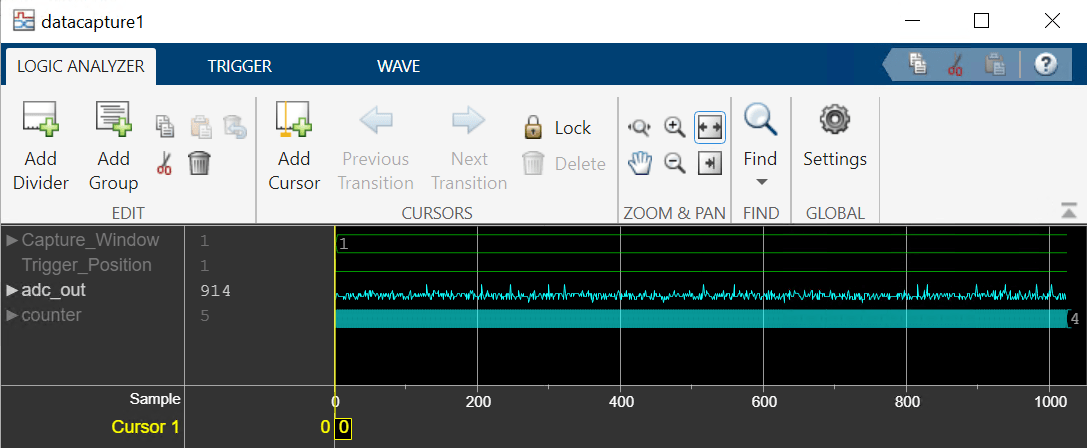
Task: Add a new cursor with Add Cursor
Action: 295,147
